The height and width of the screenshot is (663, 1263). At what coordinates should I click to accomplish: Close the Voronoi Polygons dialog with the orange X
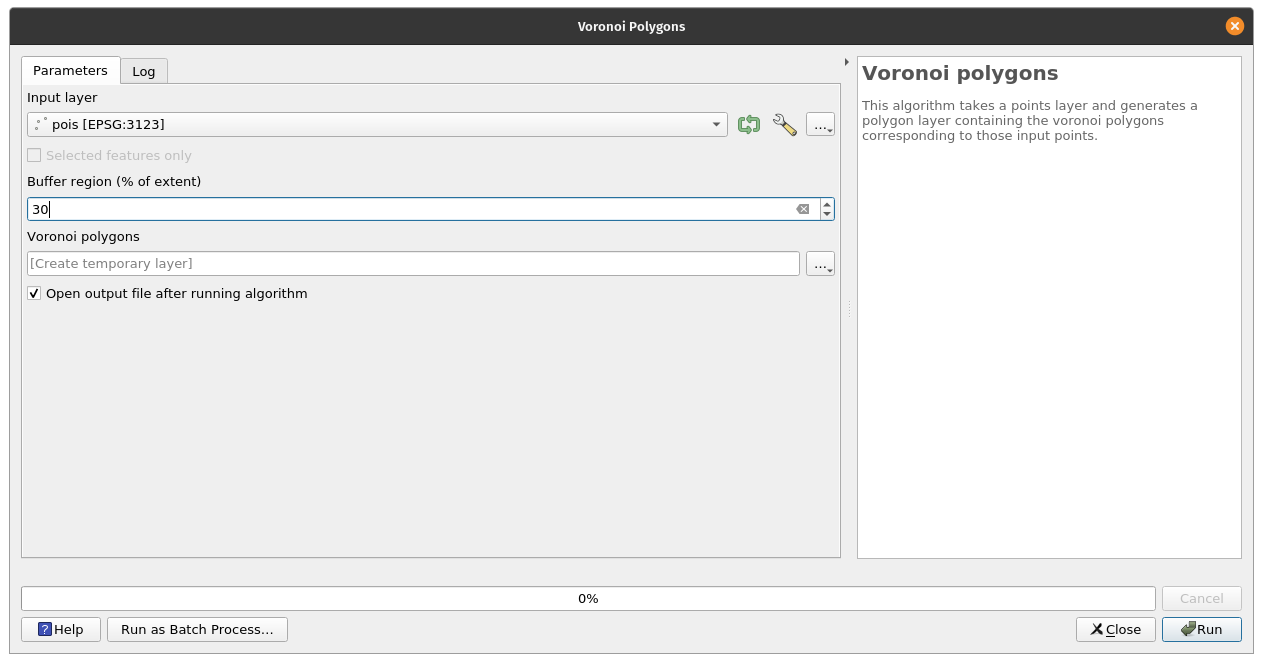click(1234, 27)
